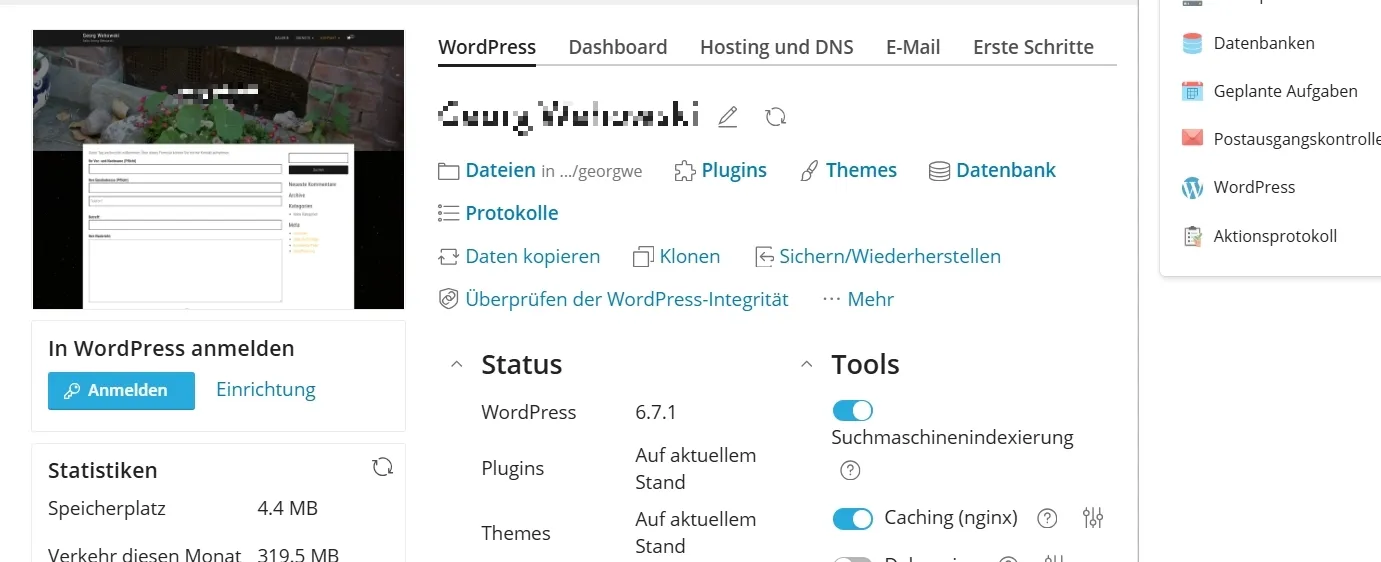Click the 'In WordPress anmelden' heading
Viewport: 1381px width, 562px height.
pyautogui.click(x=171, y=349)
